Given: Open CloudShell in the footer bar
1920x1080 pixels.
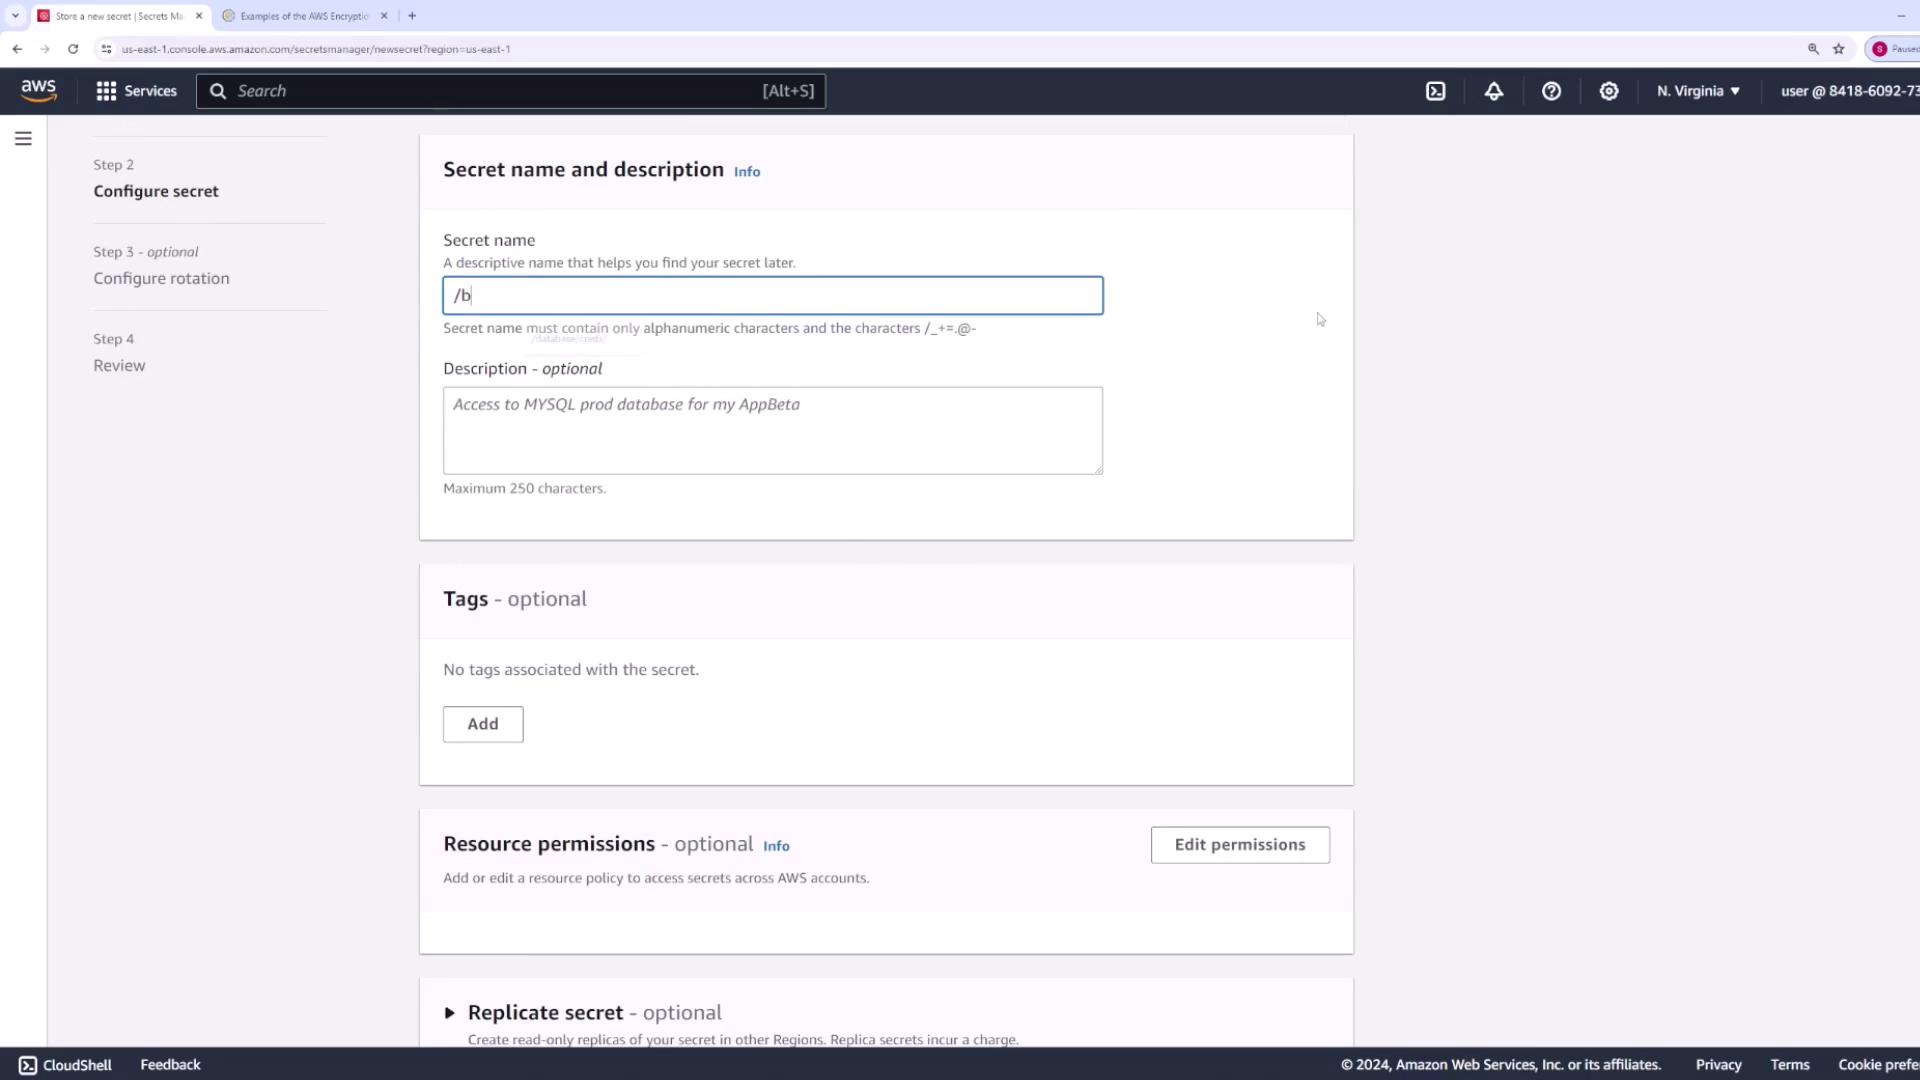Looking at the screenshot, I should coord(65,1064).
